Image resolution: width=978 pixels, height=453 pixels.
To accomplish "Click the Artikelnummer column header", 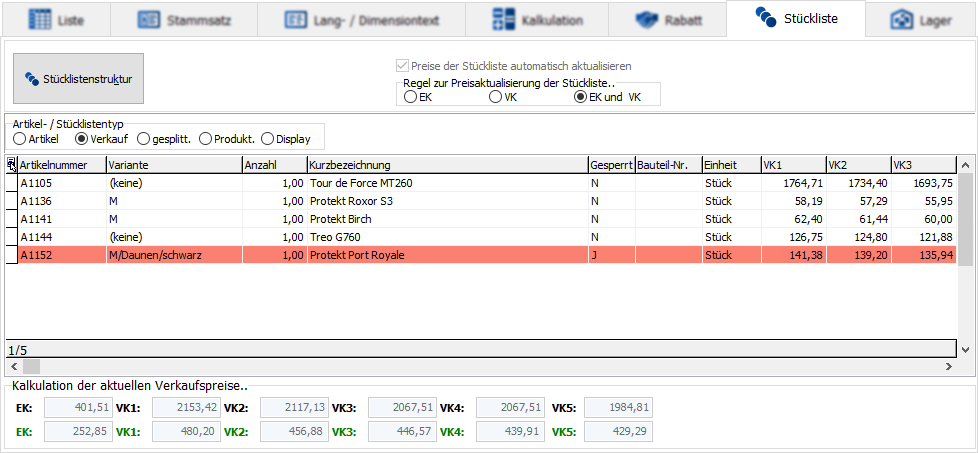I will [62, 165].
